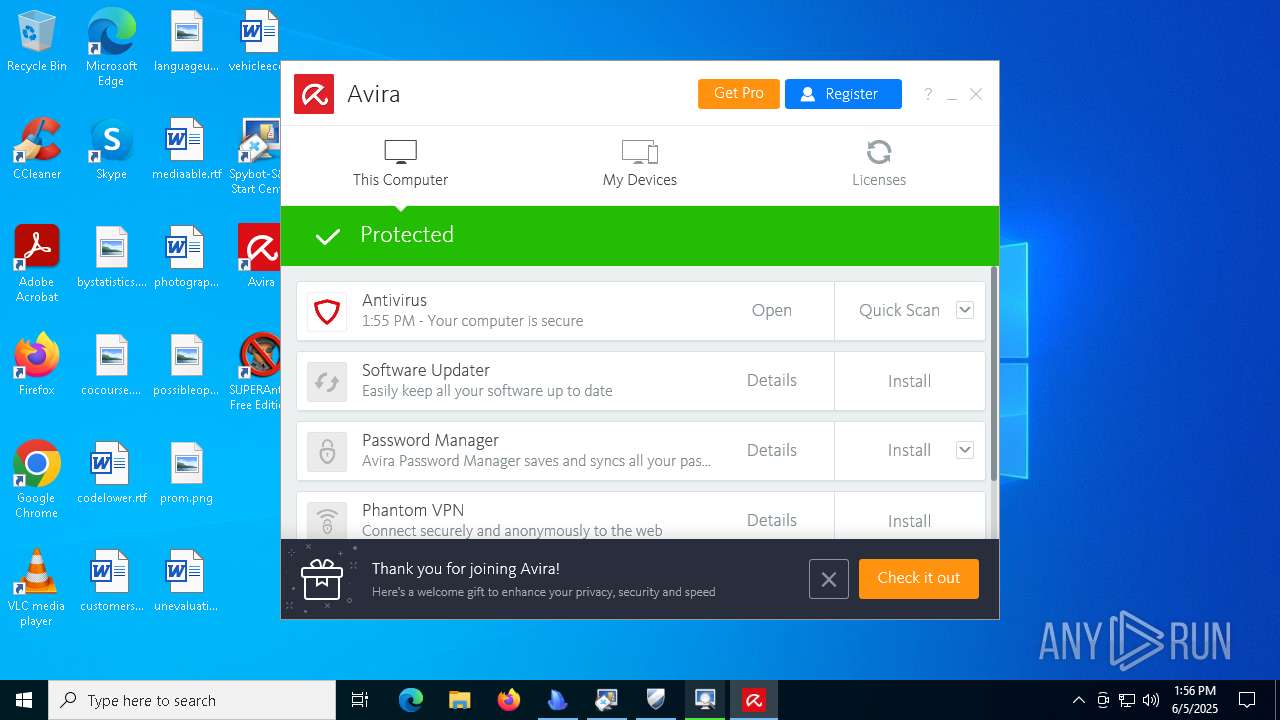Select Google Chrome desktop shortcut
1280x720 pixels.
pos(37,480)
